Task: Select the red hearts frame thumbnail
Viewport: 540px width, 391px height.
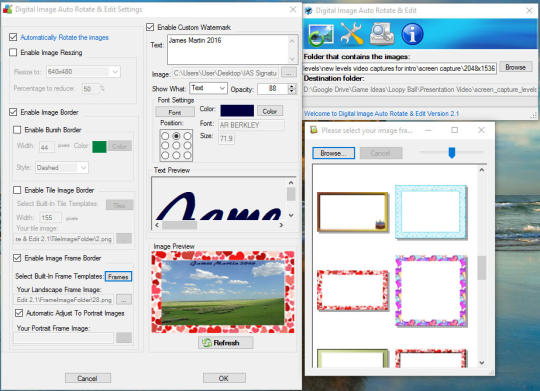Action: point(353,290)
